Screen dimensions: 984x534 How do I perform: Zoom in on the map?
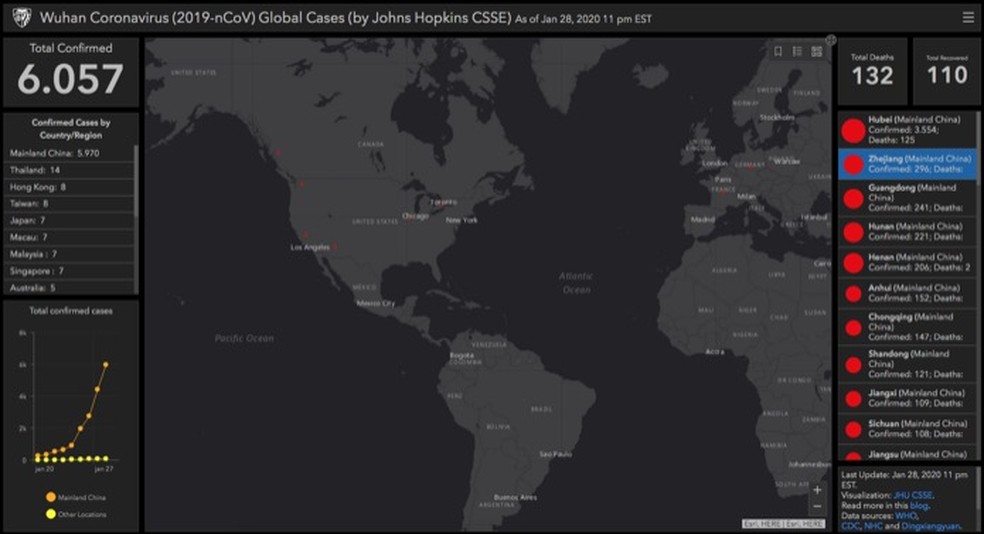click(817, 490)
